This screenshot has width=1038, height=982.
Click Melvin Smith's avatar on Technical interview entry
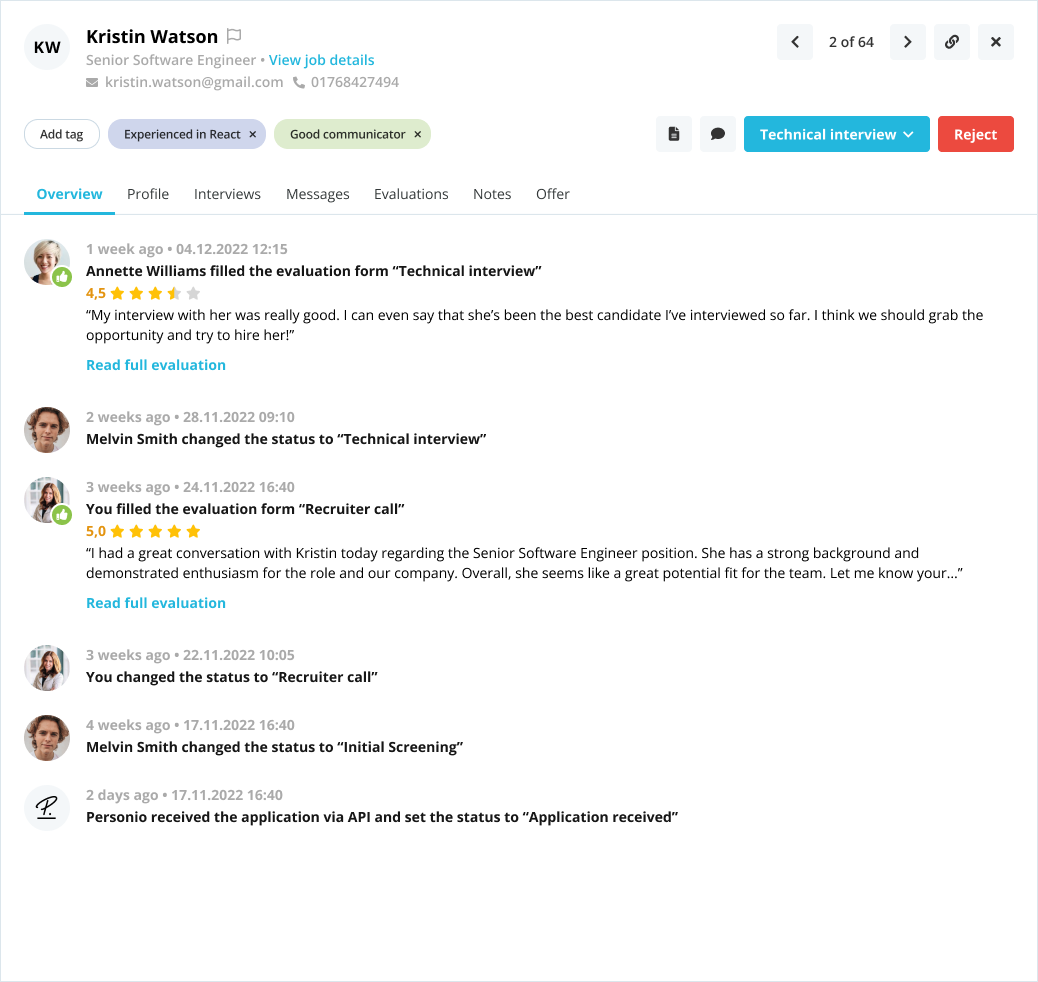click(x=47, y=430)
